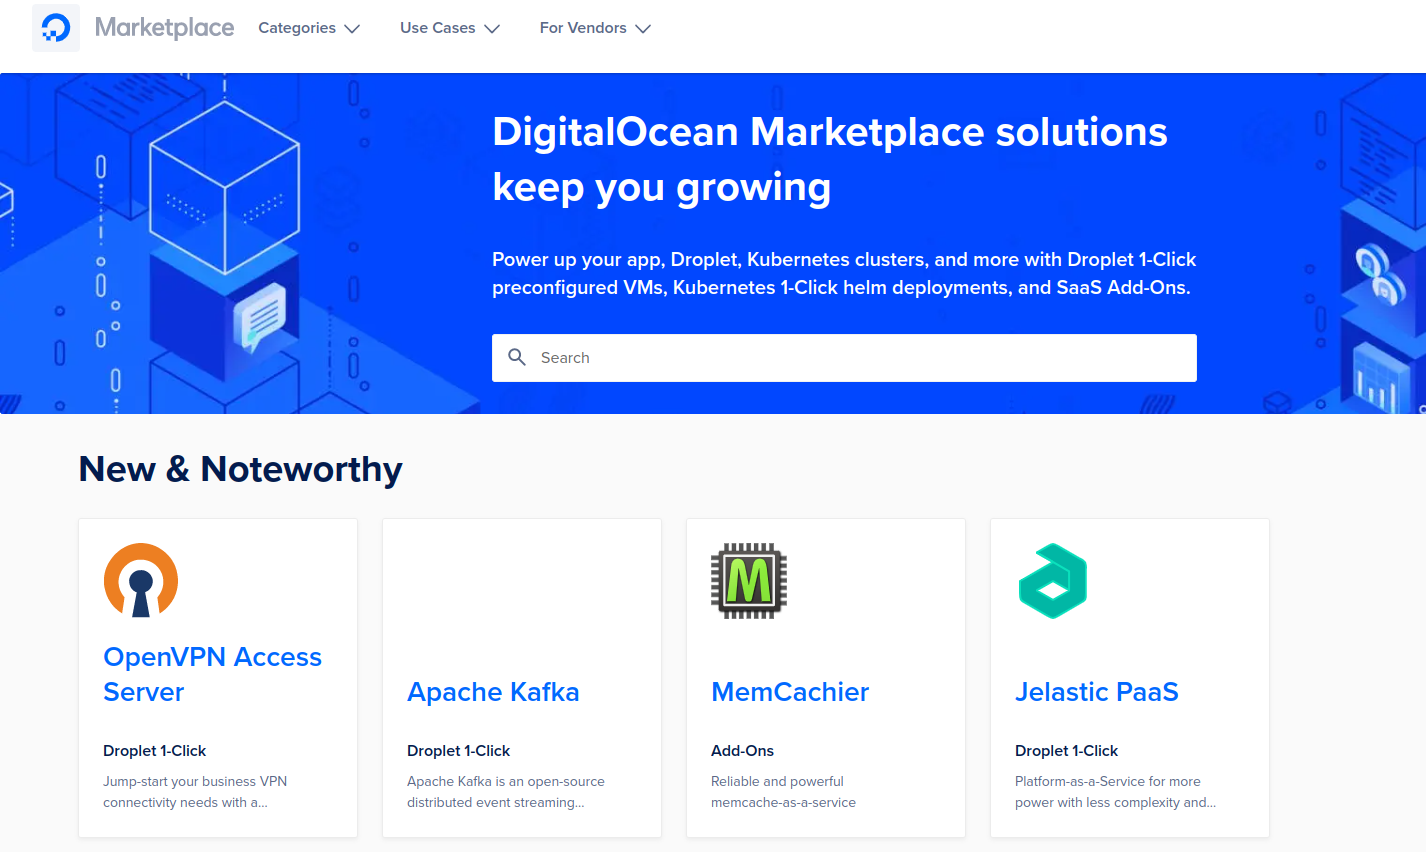Screen dimensions: 1426x852
Task: Expand the Categories dropdown menu
Action: 309,28
